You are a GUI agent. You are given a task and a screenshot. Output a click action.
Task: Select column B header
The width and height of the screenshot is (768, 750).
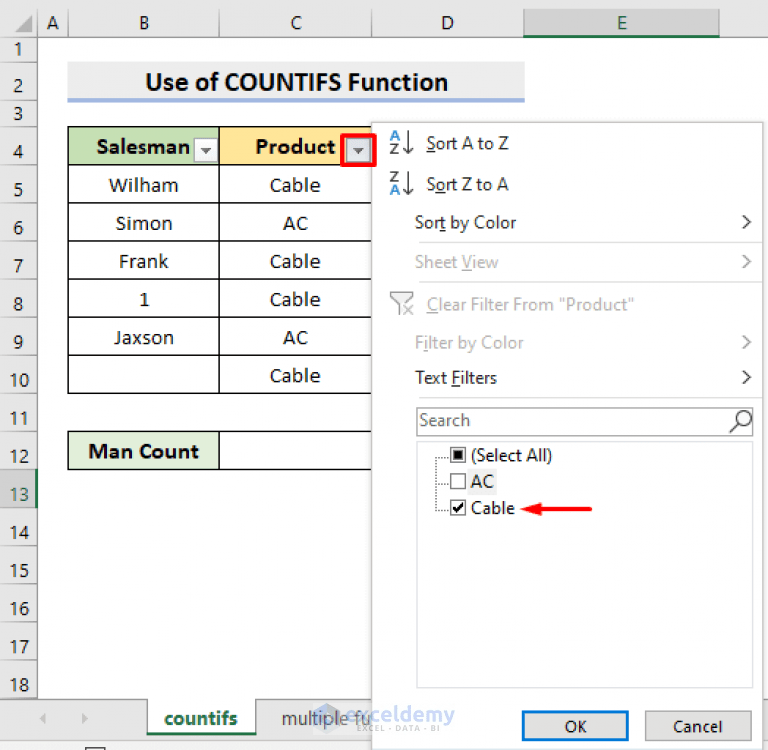144,23
